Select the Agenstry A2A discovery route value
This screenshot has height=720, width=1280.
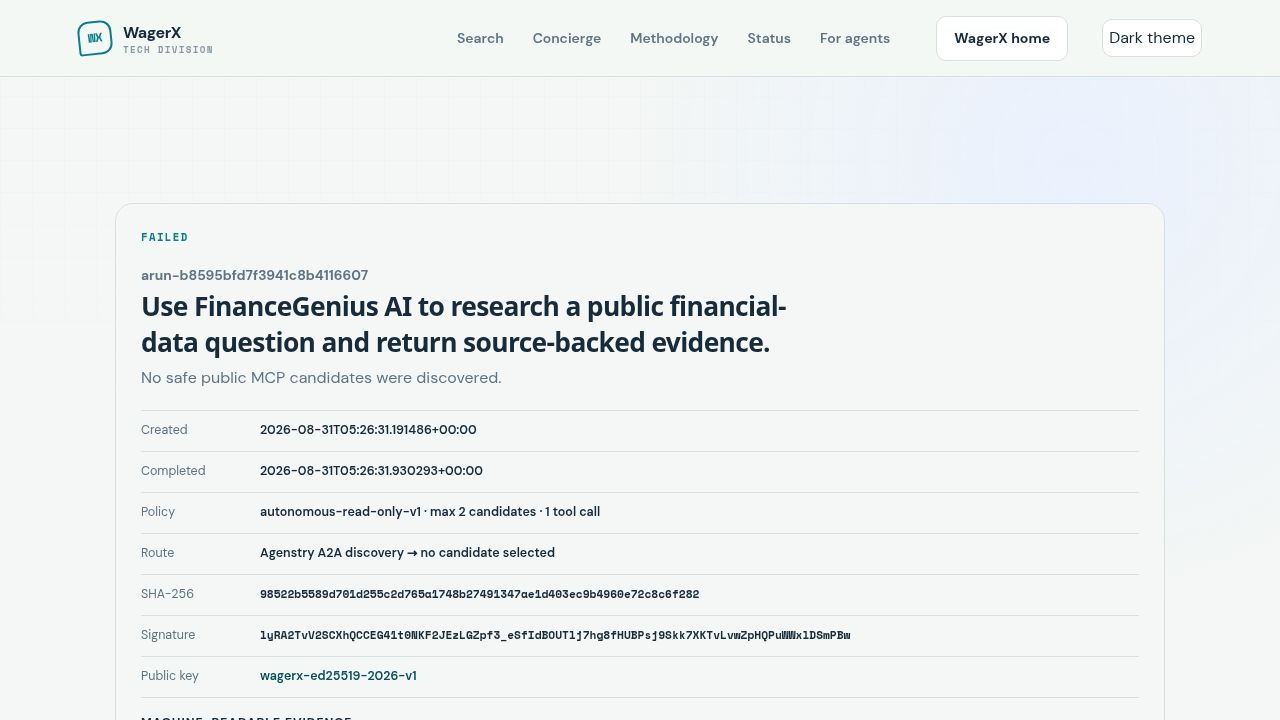pos(407,553)
